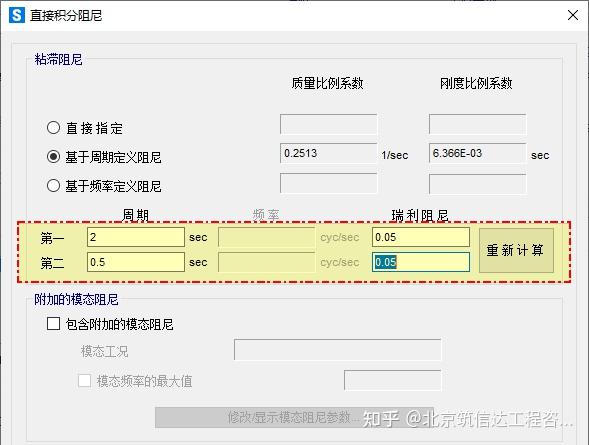Click the 修改/显示模态阻尼参数 button
Viewport: 589px width, 445px height.
pyautogui.click(x=294, y=417)
